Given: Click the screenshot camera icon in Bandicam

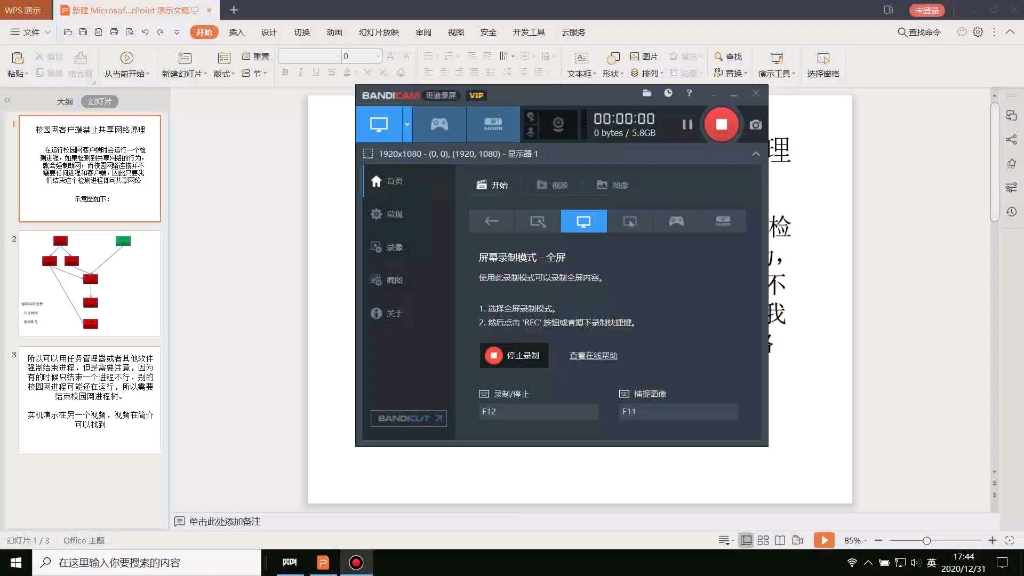Looking at the screenshot, I should 755,124.
